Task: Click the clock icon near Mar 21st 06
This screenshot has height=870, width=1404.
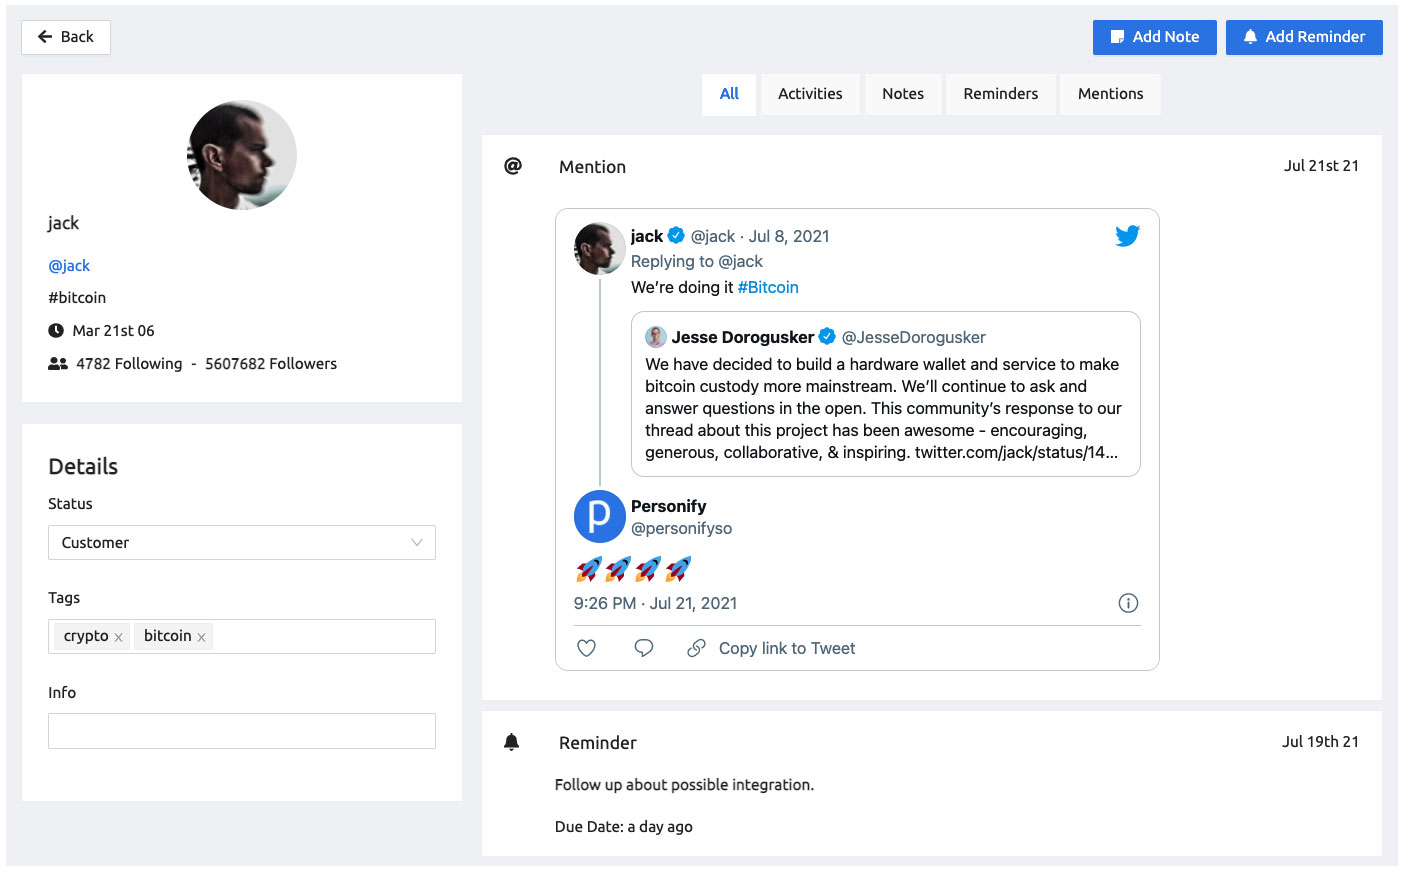Action: (x=56, y=330)
